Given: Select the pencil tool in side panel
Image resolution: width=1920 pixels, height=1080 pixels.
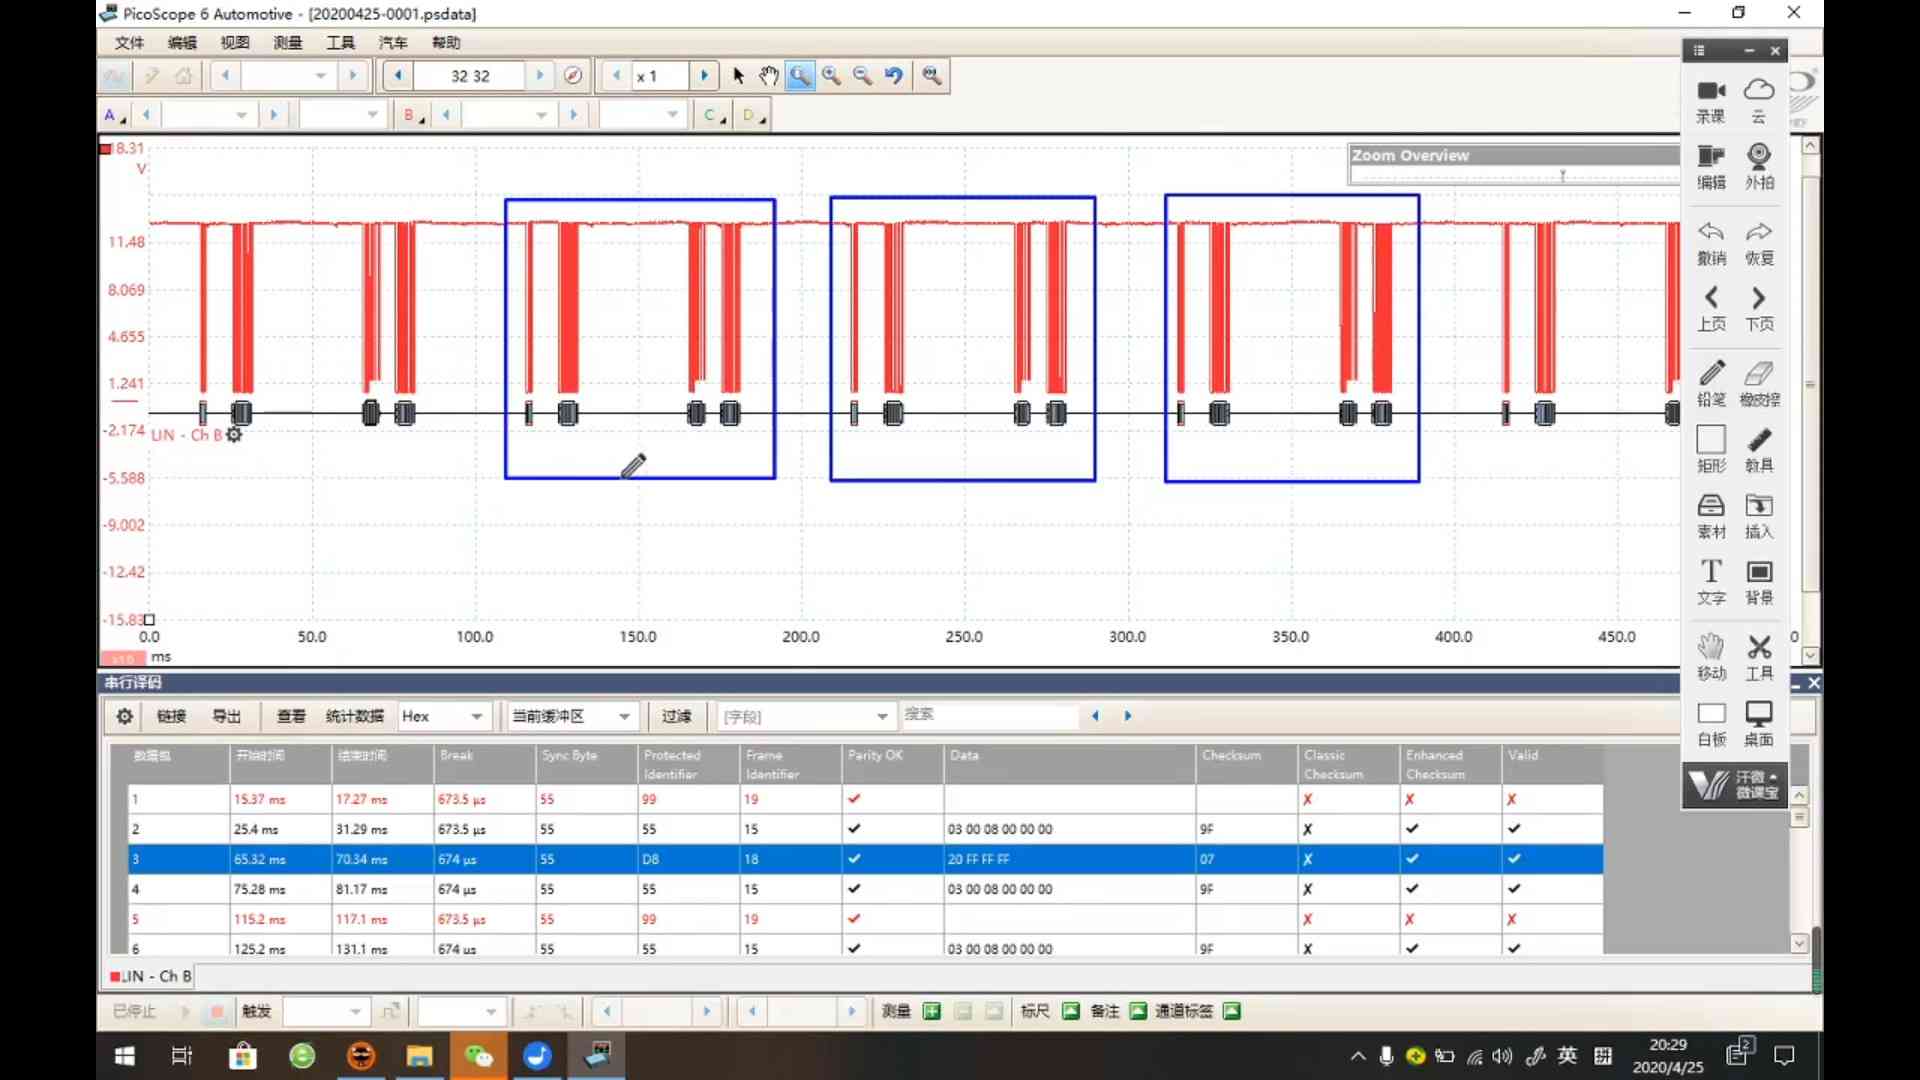Looking at the screenshot, I should tap(1711, 374).
